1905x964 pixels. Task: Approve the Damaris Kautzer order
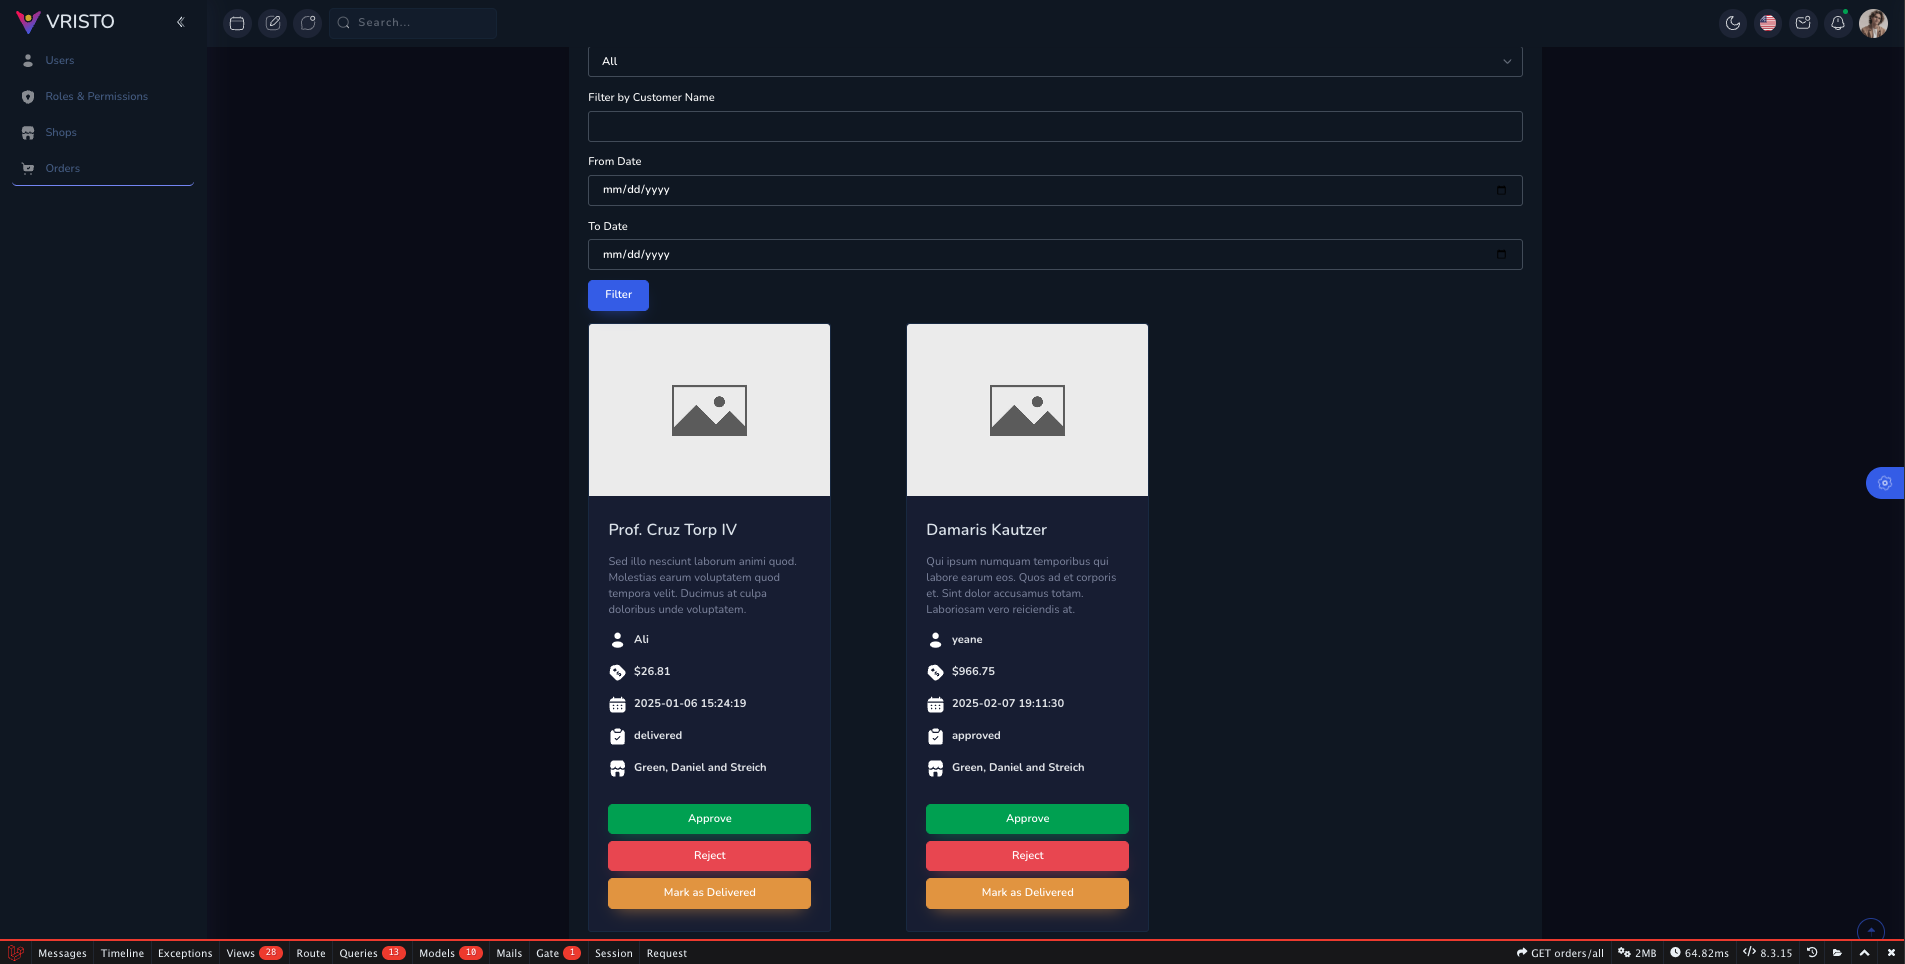tap(1027, 819)
